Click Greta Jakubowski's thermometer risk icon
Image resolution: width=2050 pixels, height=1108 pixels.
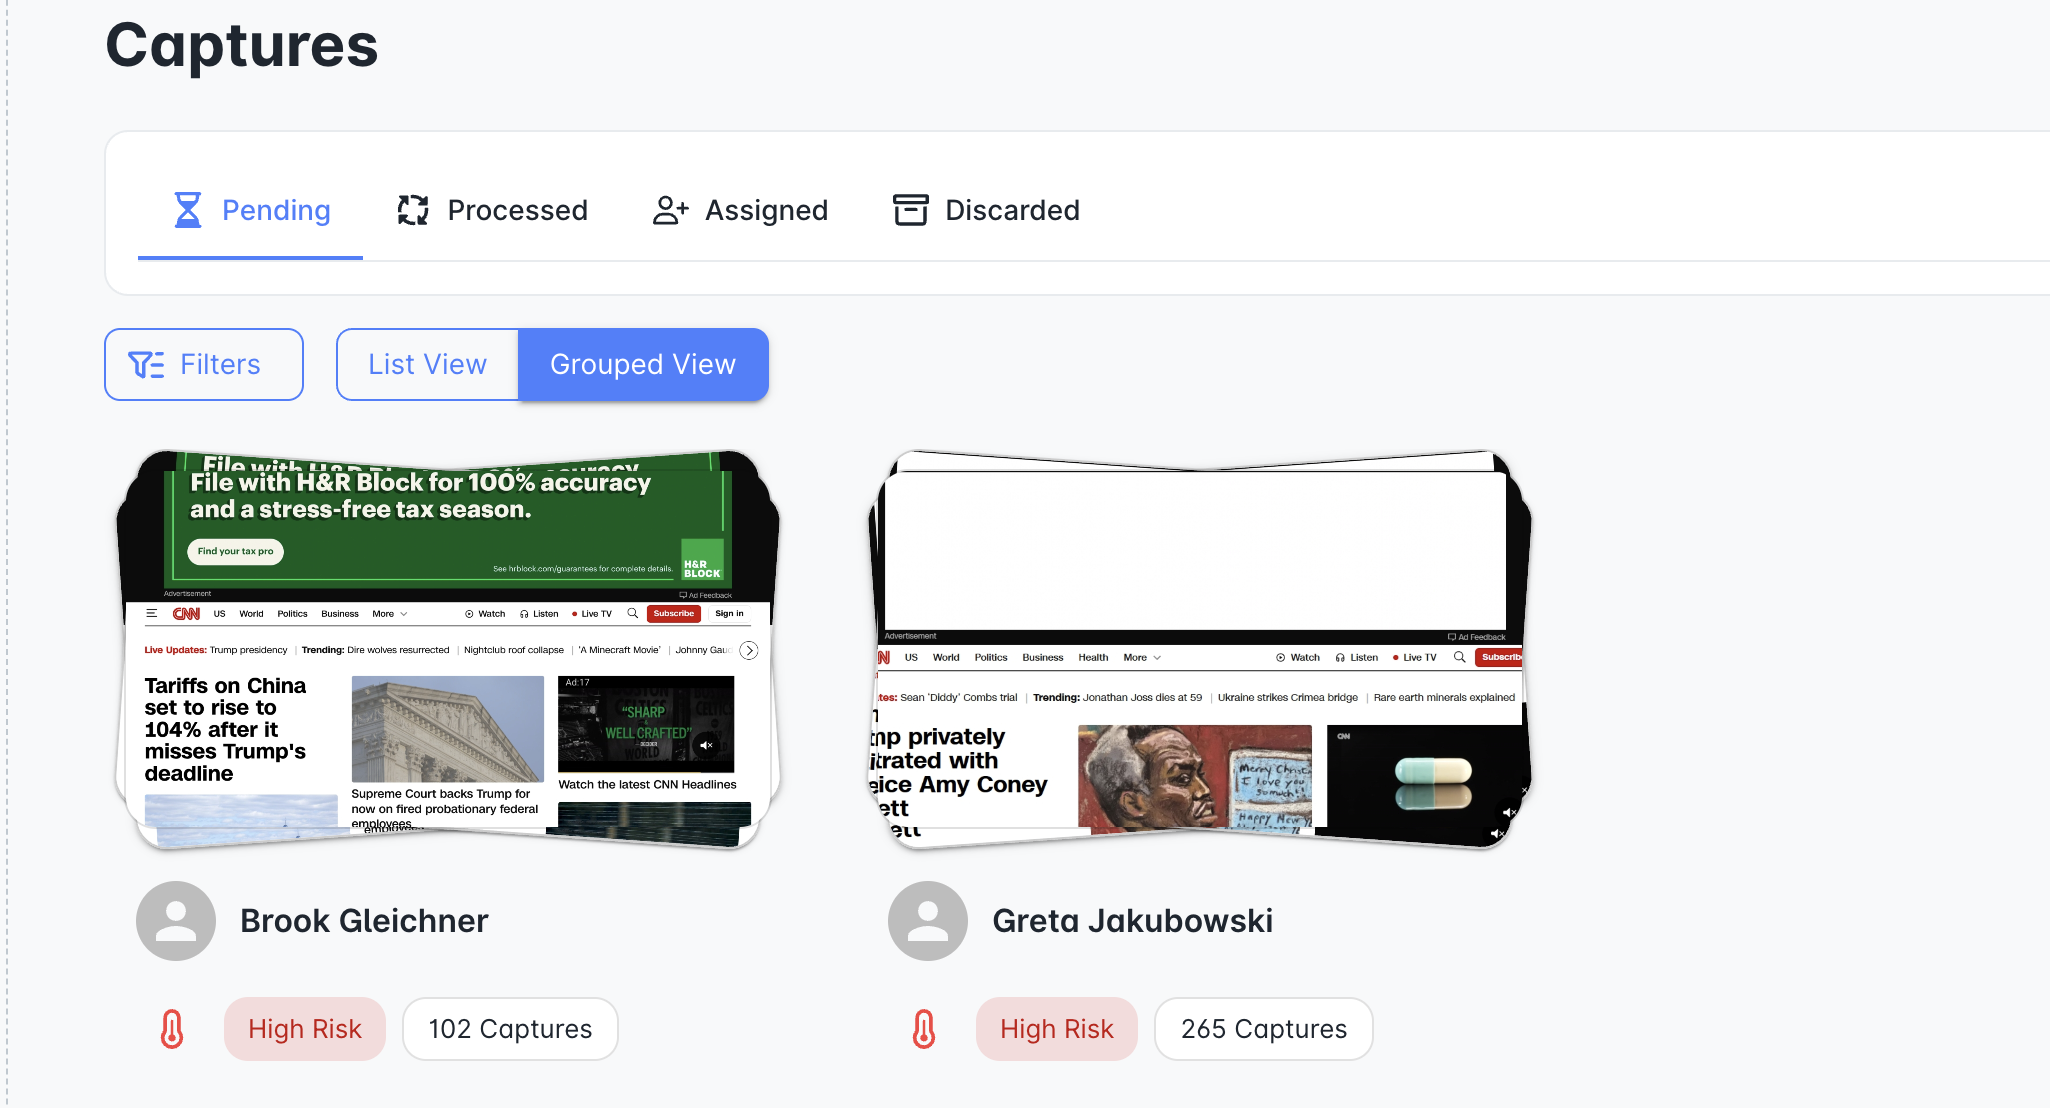[x=924, y=1029]
